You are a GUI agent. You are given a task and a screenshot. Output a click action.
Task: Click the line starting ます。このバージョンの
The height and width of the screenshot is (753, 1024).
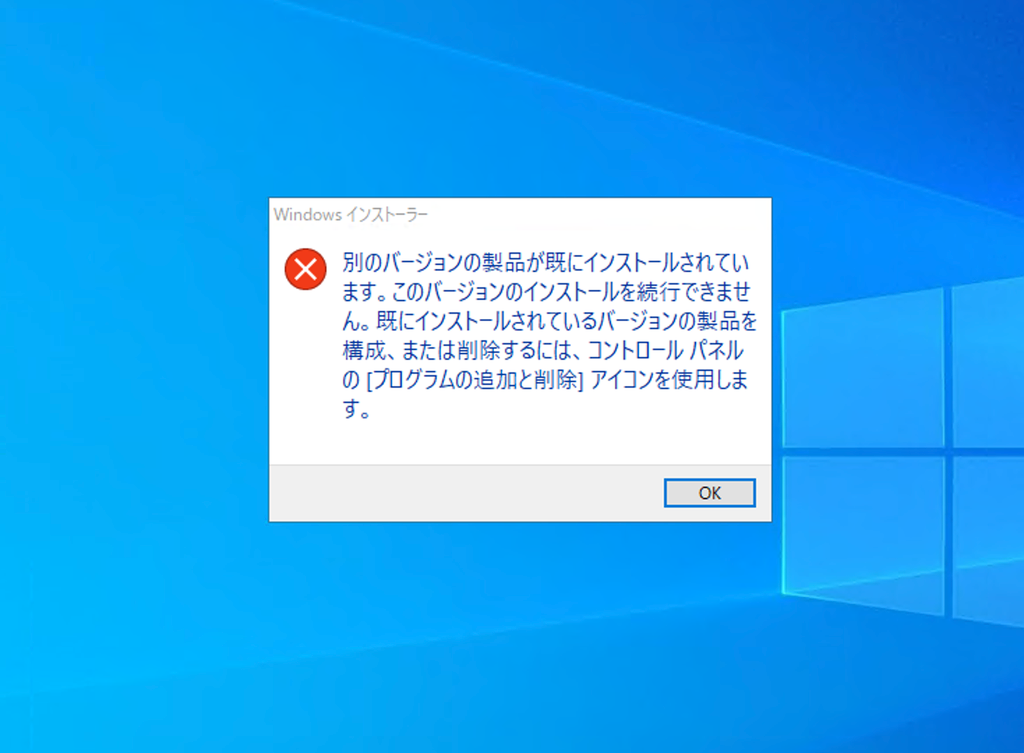[547, 292]
